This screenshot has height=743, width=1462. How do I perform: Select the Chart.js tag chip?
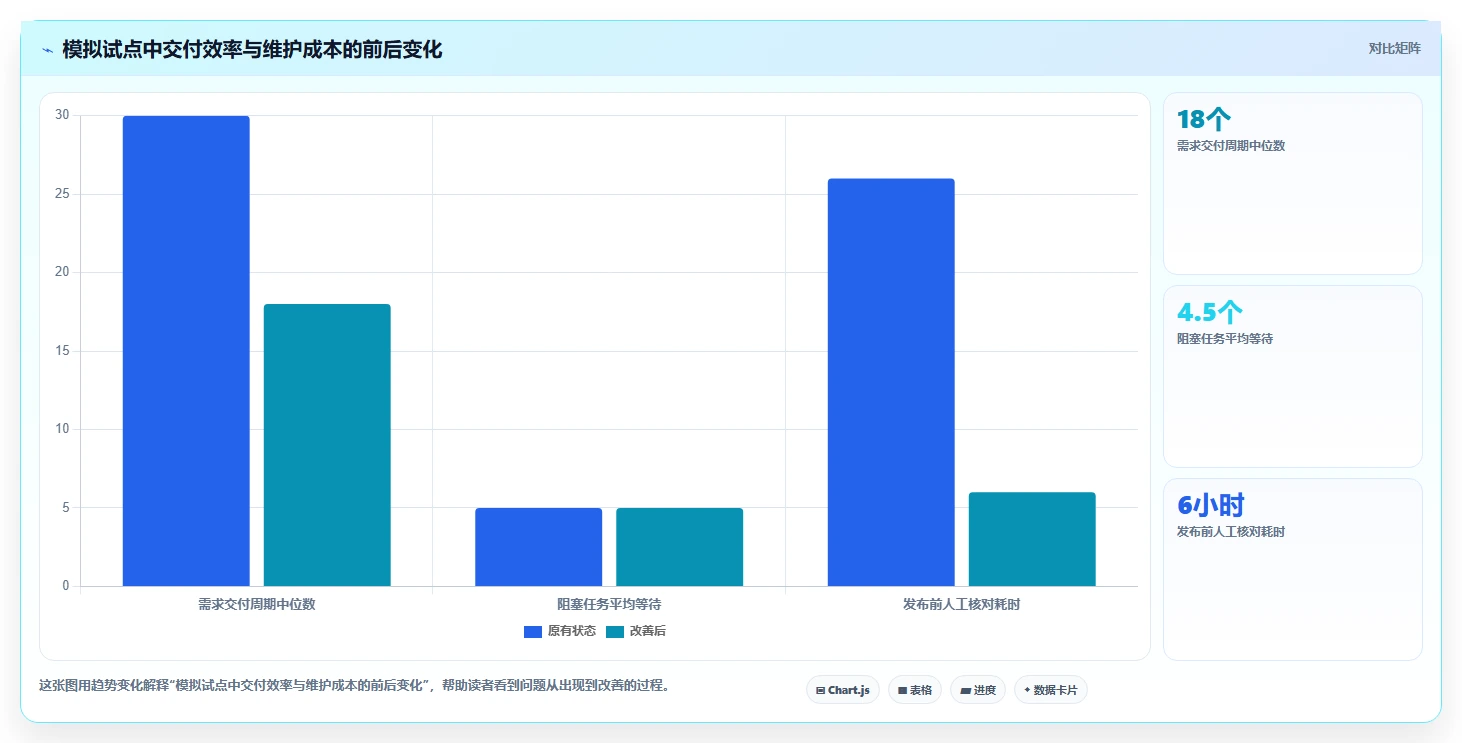843,690
